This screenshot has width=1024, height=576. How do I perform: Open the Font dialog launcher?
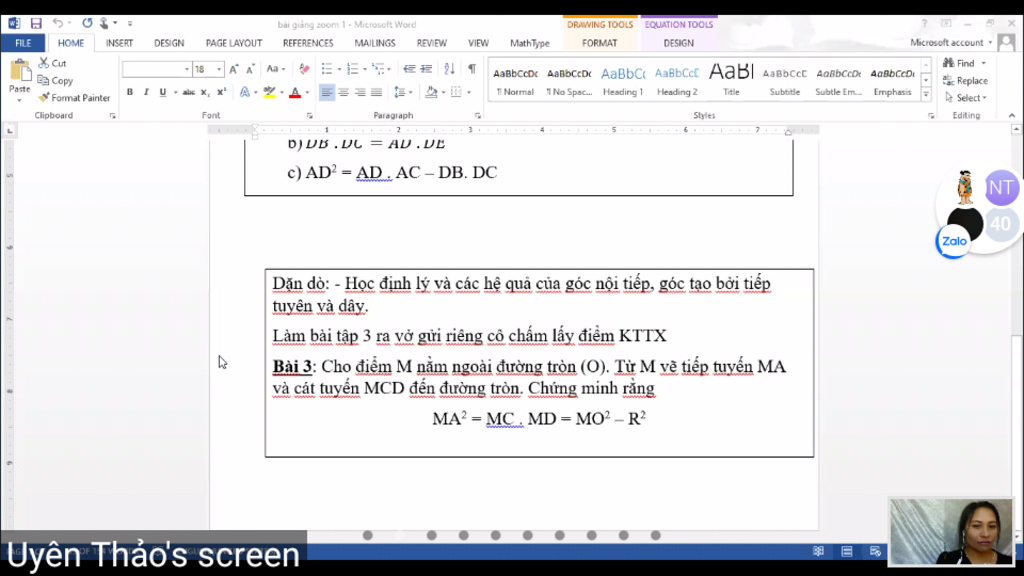(310, 116)
